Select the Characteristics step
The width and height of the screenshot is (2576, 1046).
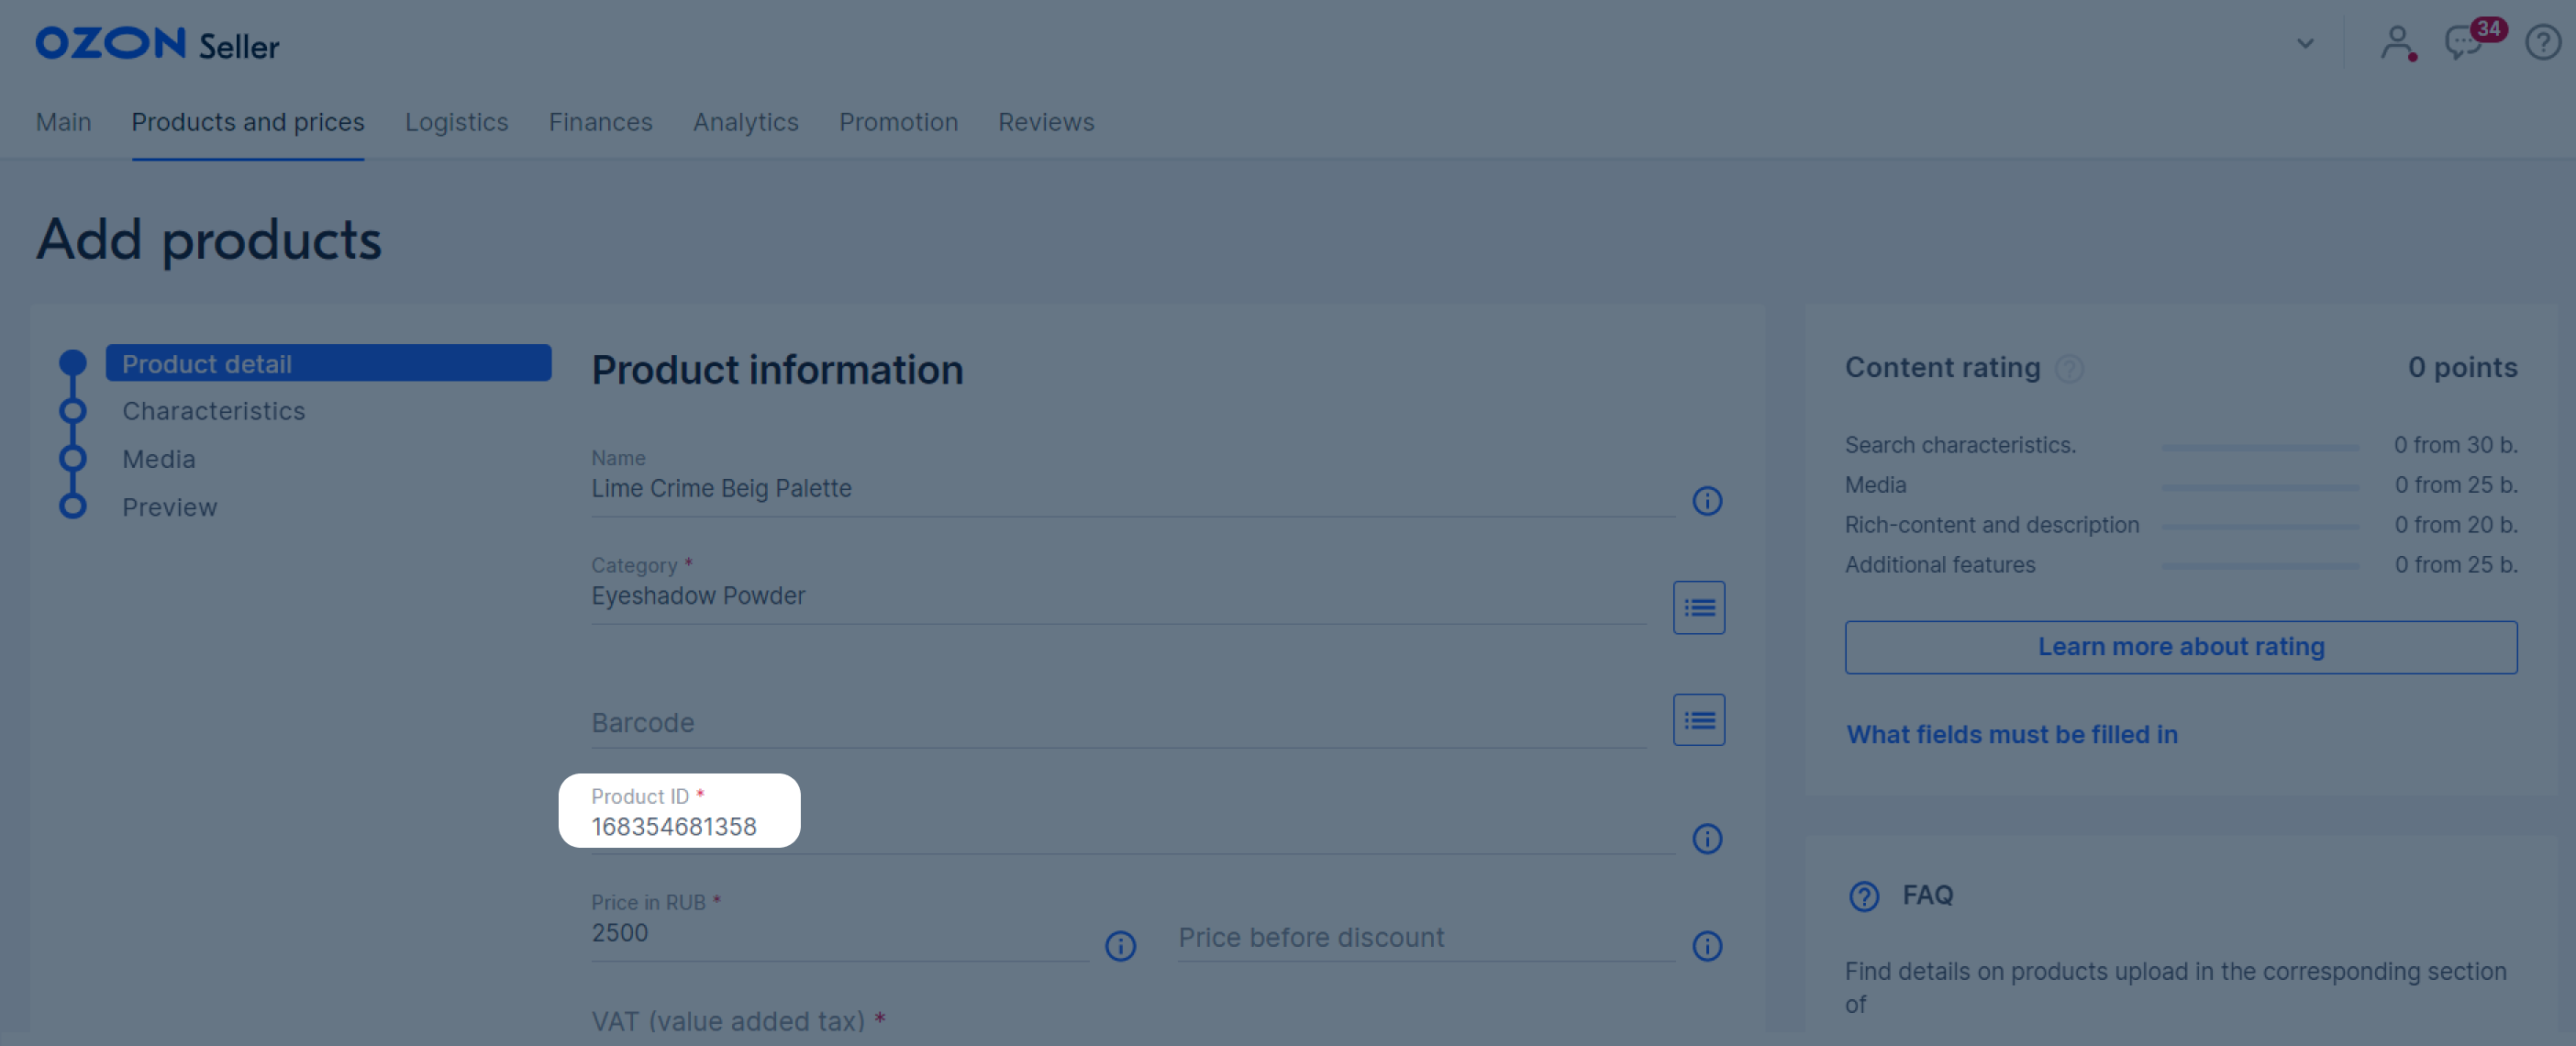[x=213, y=411]
